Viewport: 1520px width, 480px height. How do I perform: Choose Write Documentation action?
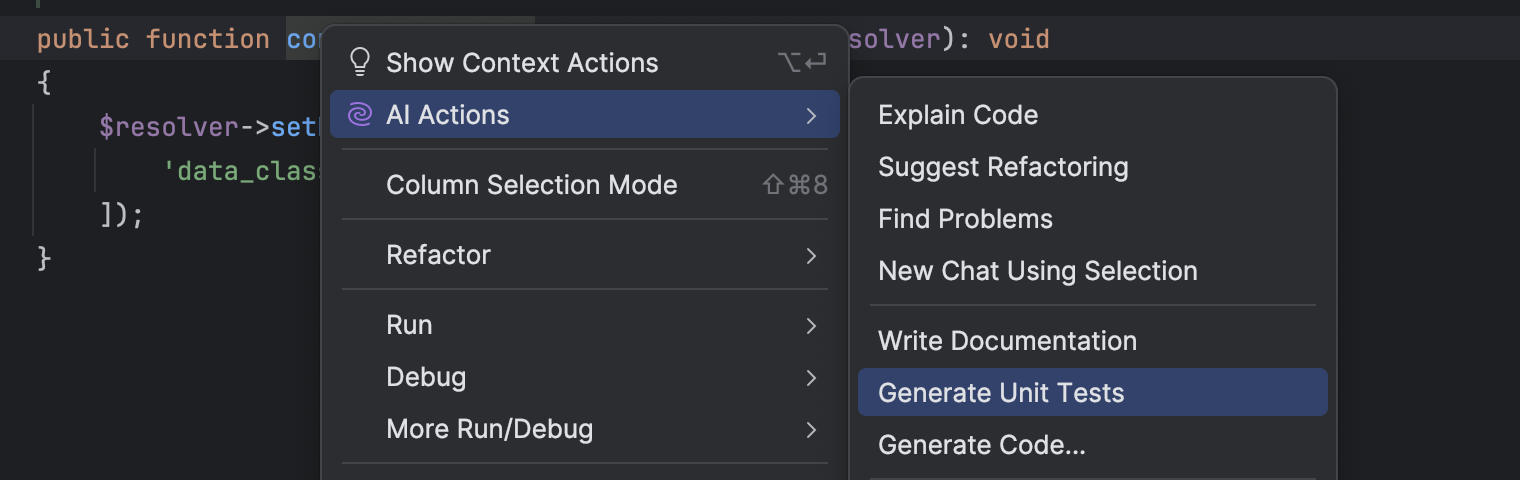tap(1007, 341)
